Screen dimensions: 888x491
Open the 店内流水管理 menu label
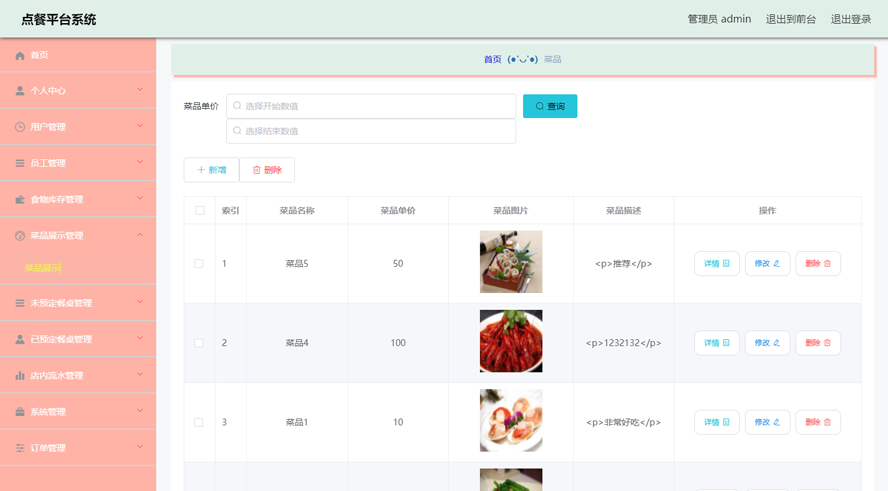(57, 375)
